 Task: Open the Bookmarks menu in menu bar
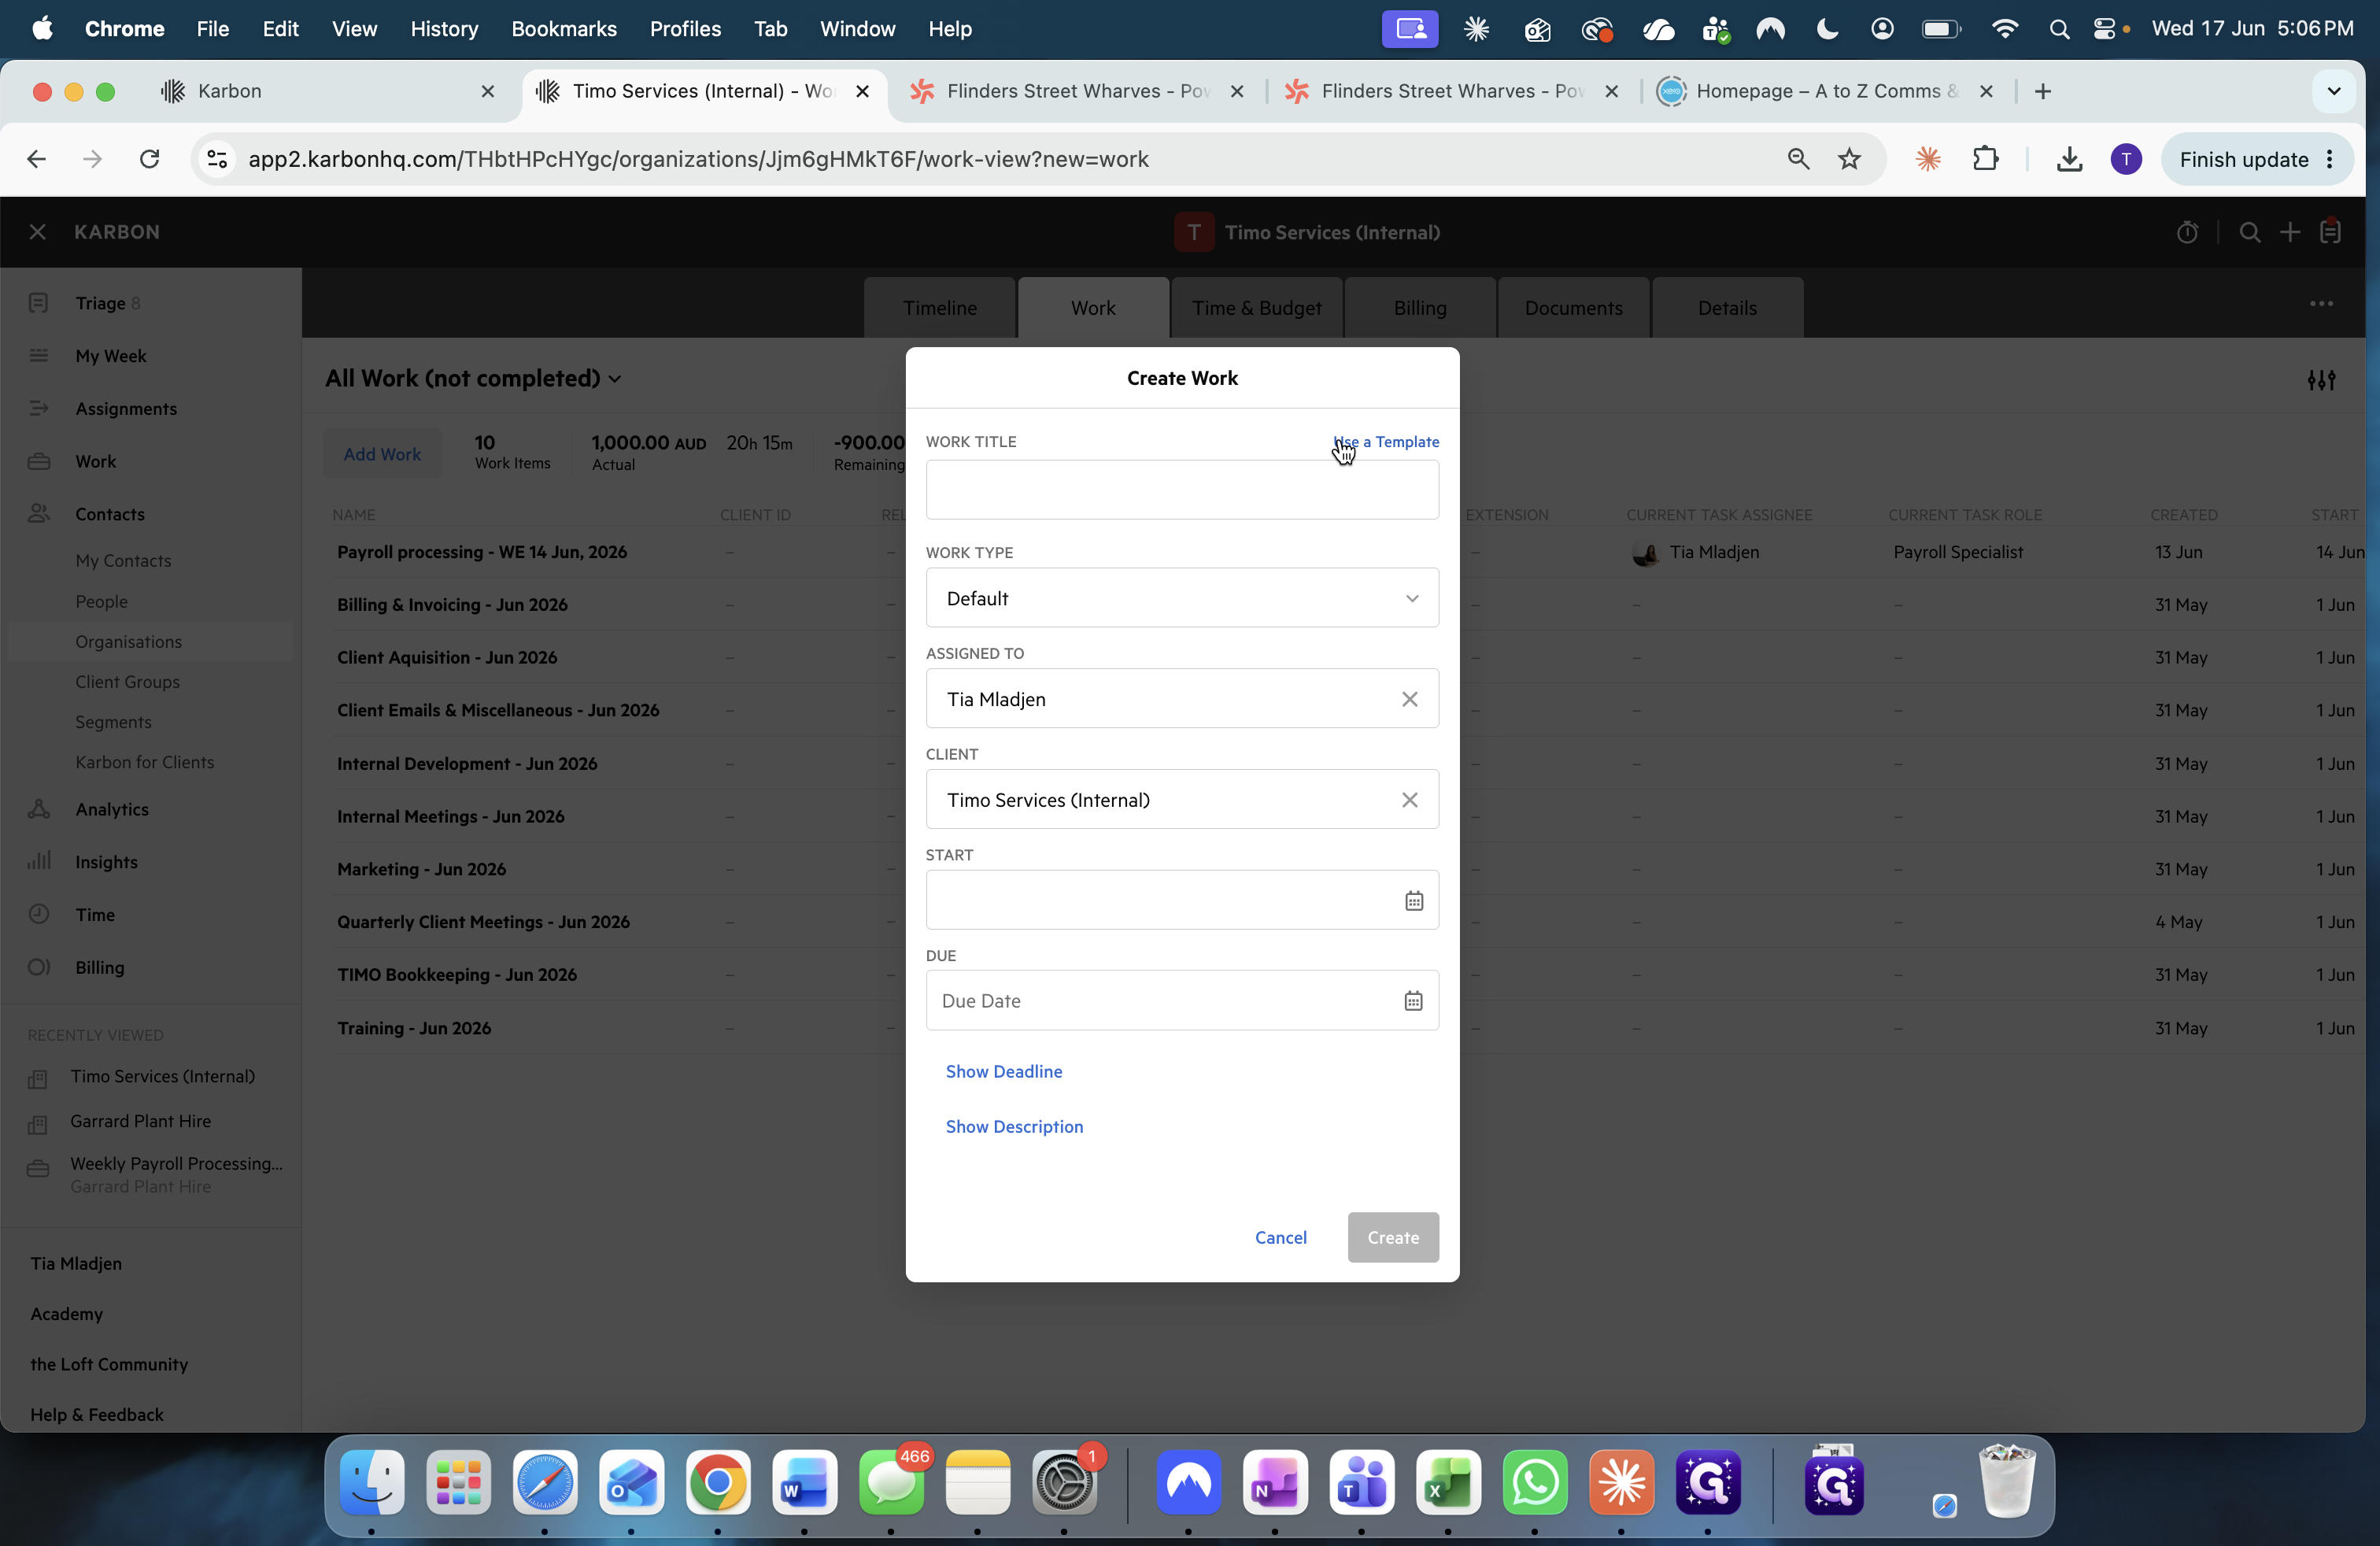pos(564,29)
